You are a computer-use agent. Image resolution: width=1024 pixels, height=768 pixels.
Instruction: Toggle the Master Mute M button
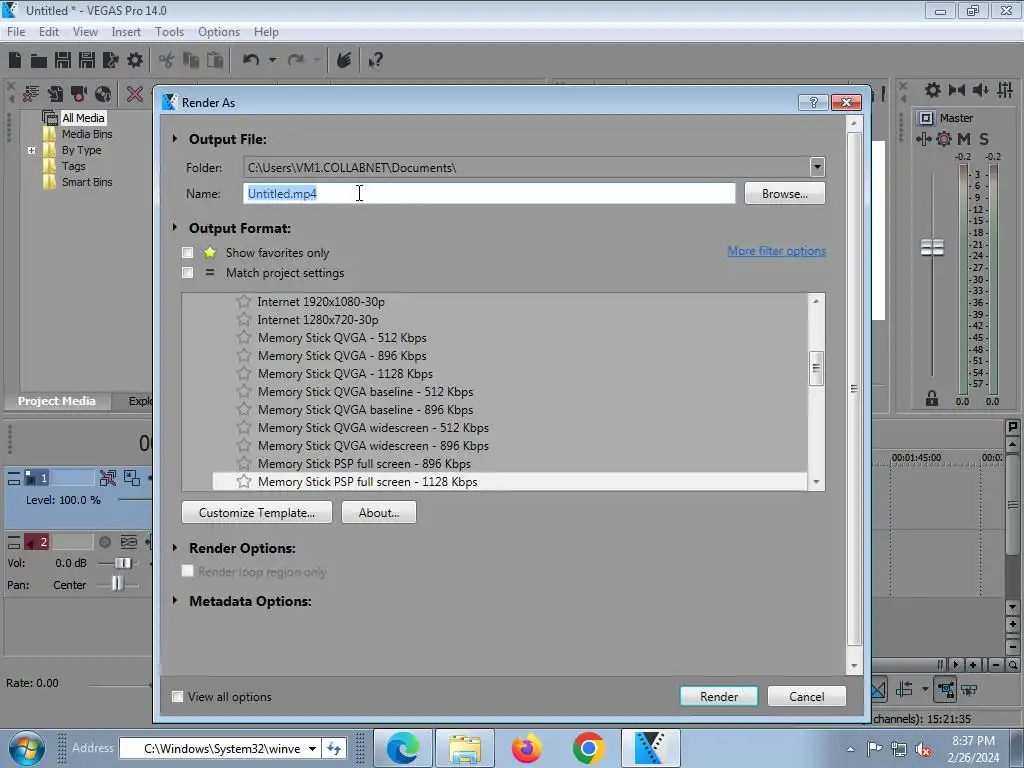[964, 139]
